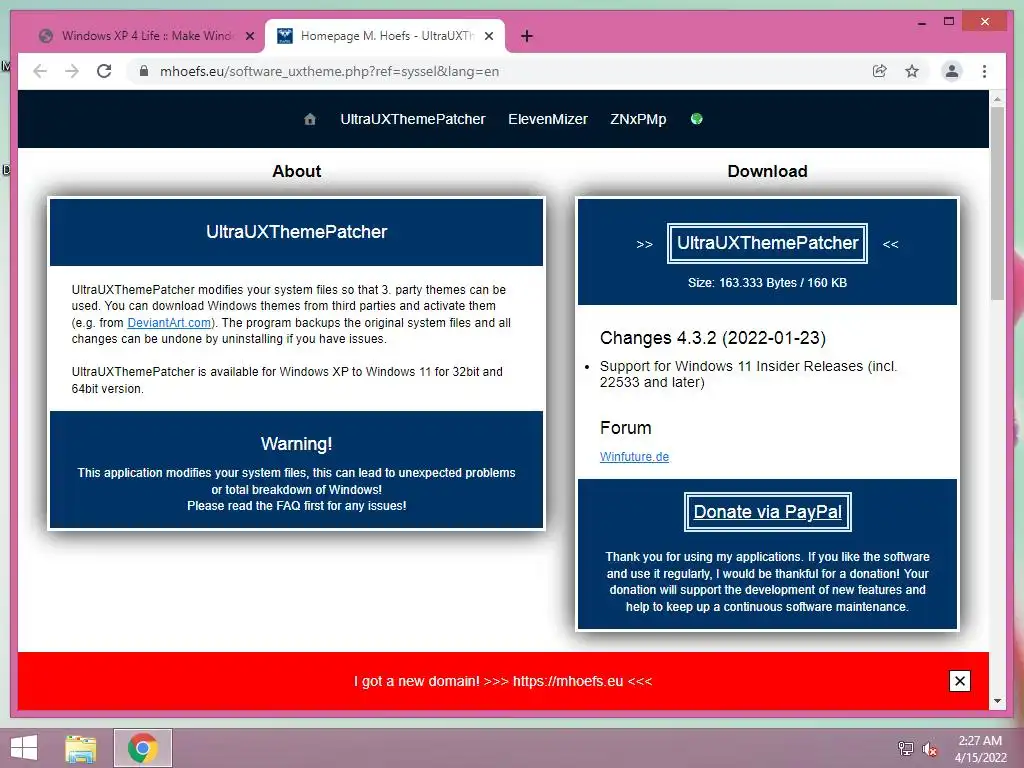1024x768 pixels.
Task: Click the scrollbar down arrow
Action: (x=997, y=701)
